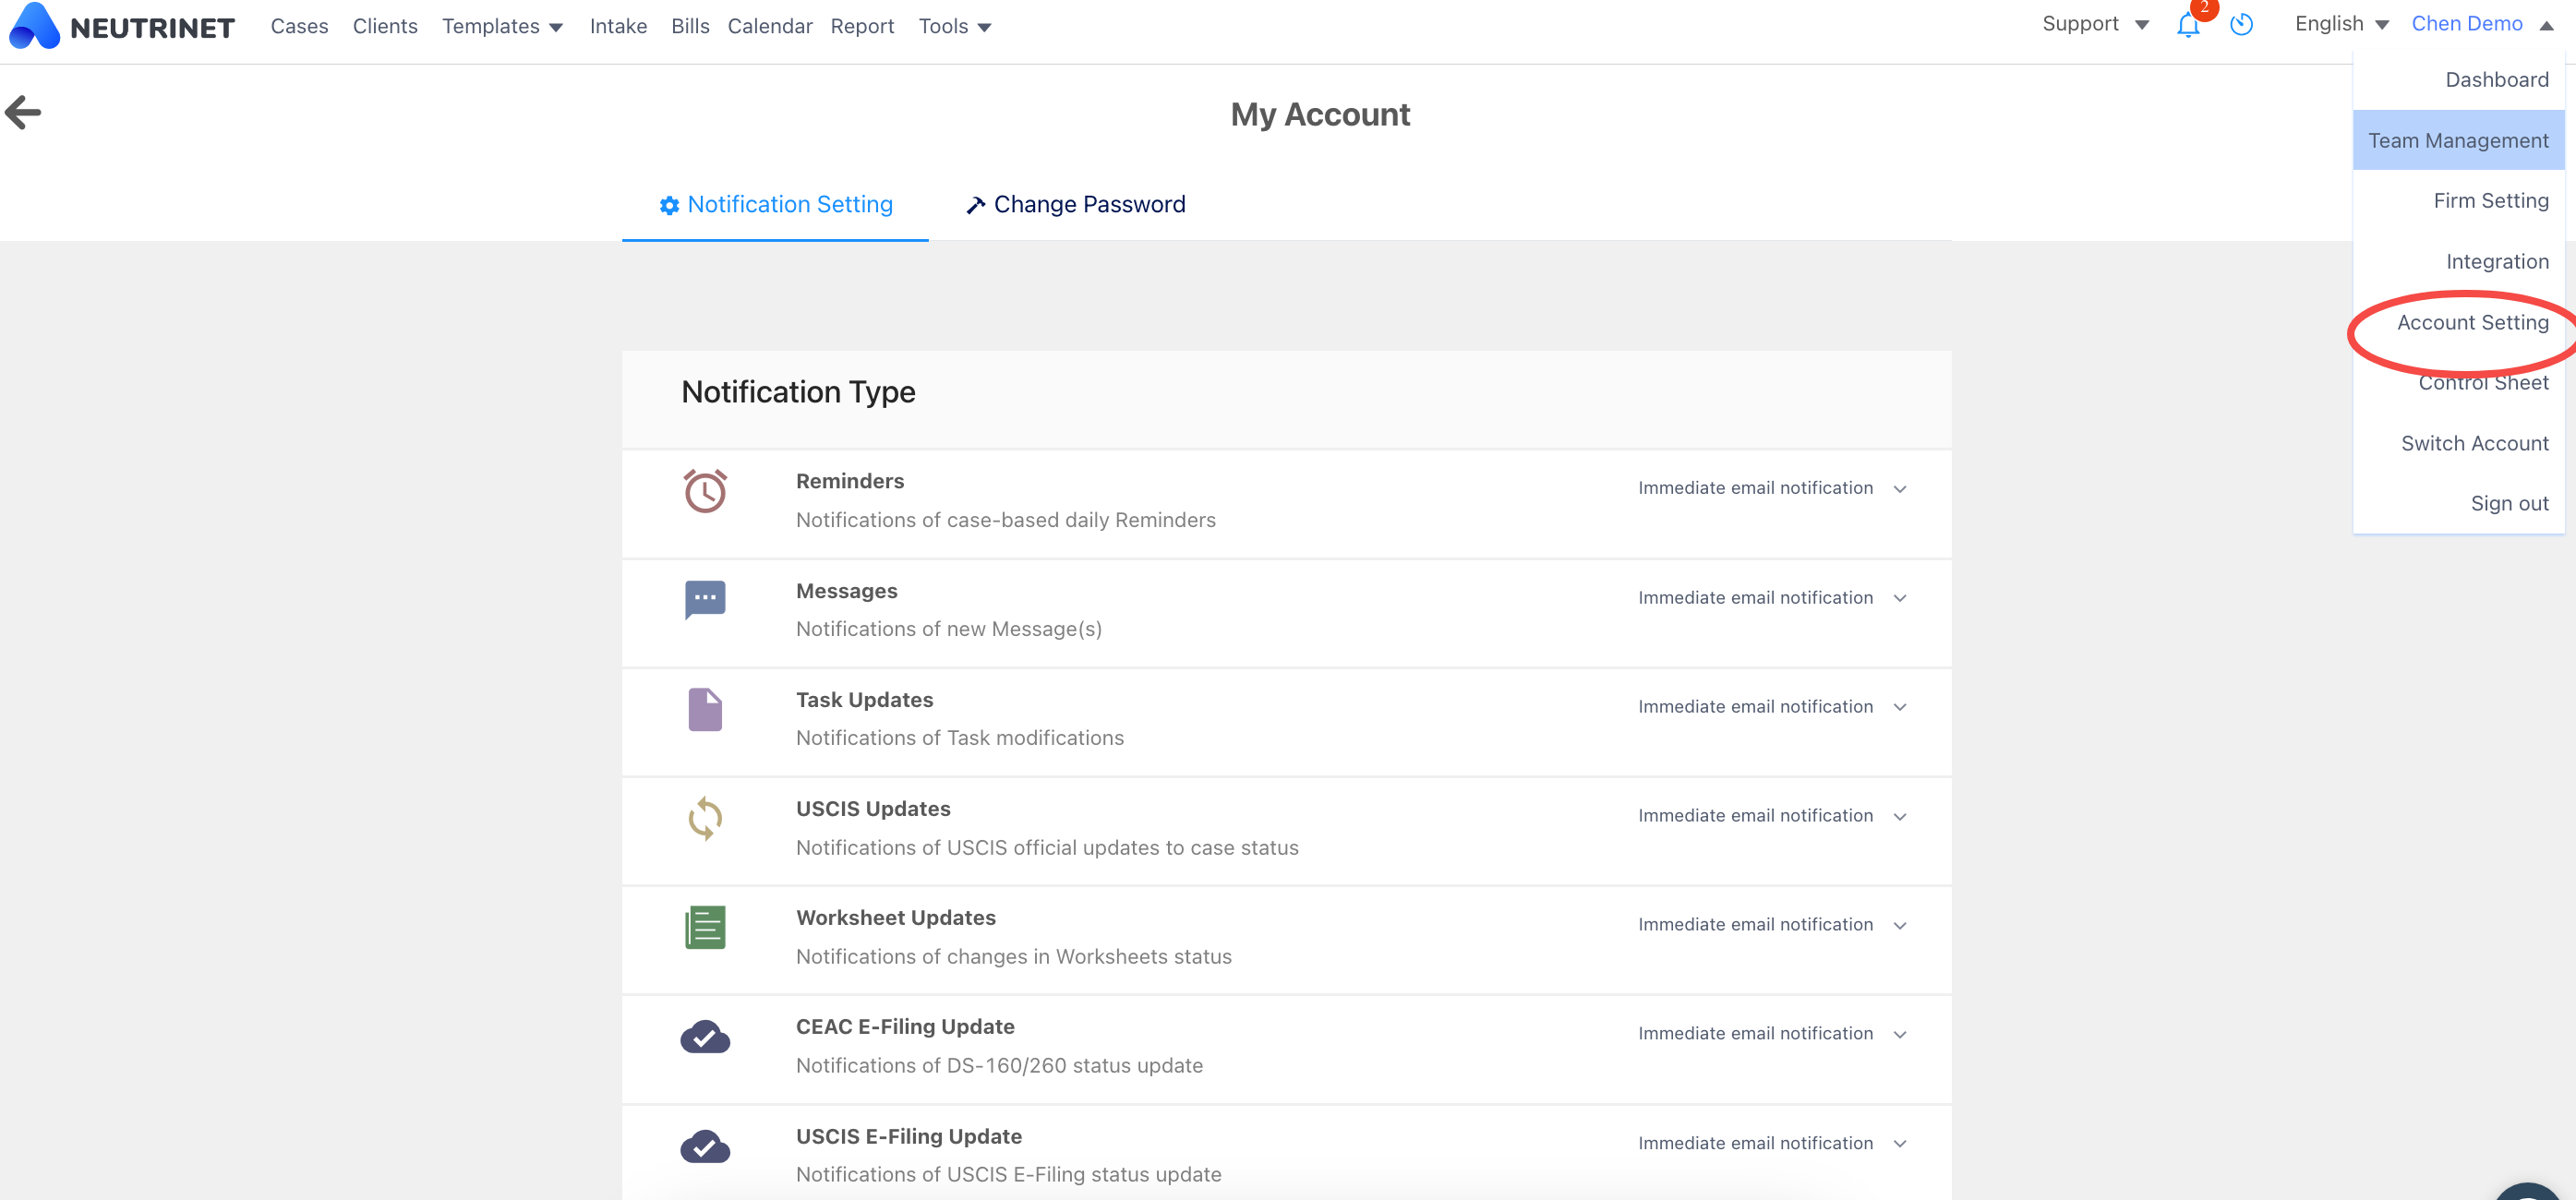Click the Messages chat bubble icon
The width and height of the screenshot is (2576, 1200).
pos(705,599)
